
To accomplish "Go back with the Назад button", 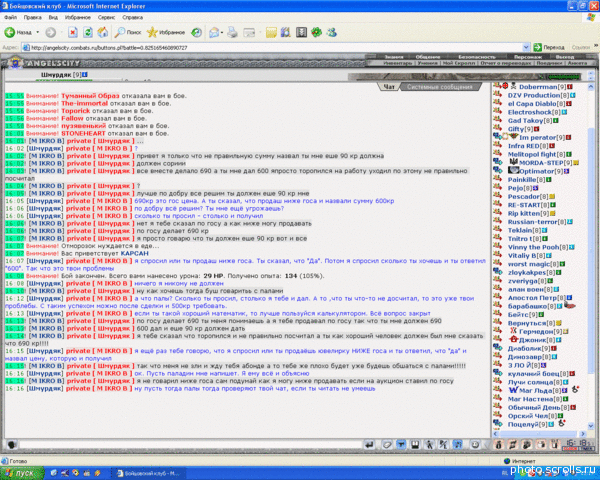I will click(x=18, y=33).
